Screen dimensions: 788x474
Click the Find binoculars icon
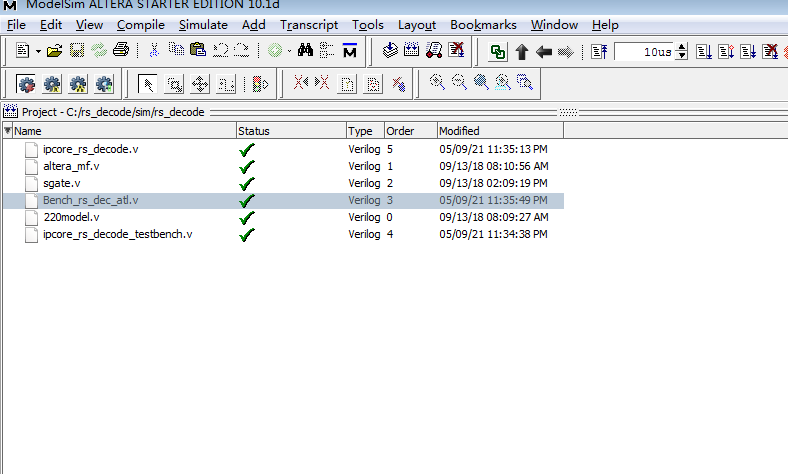[x=305, y=50]
